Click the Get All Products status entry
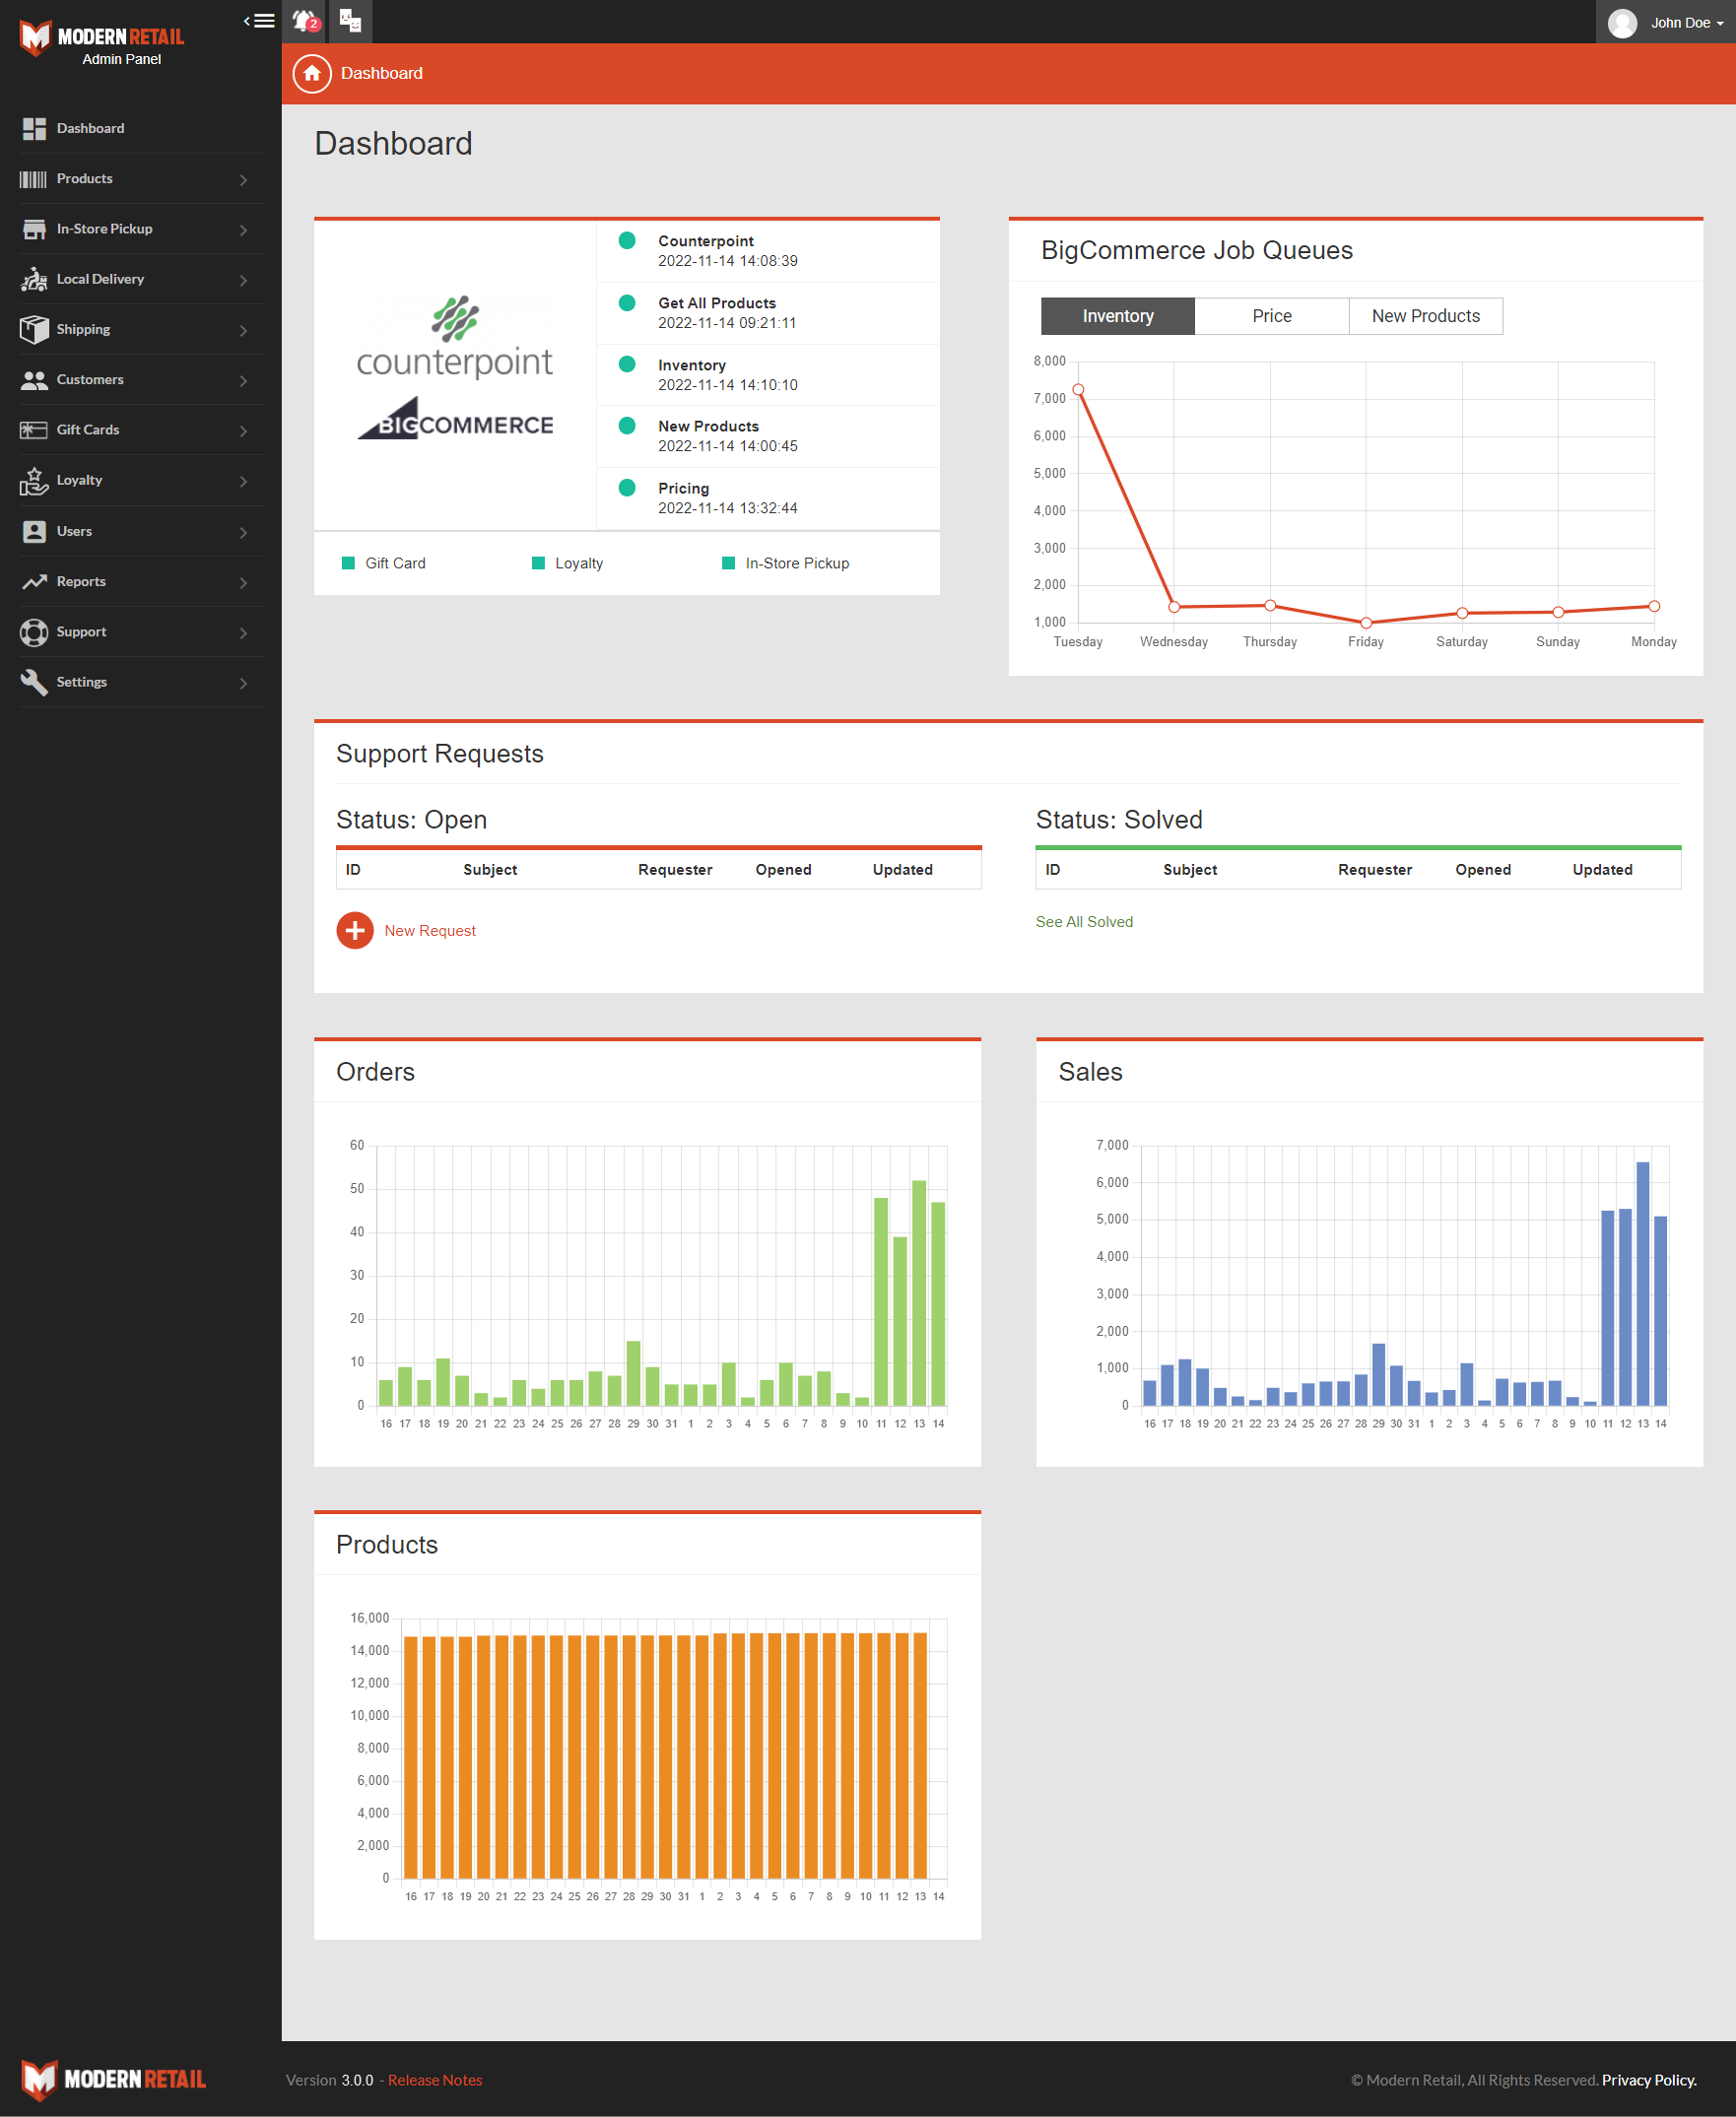The height and width of the screenshot is (2117, 1736). point(767,312)
